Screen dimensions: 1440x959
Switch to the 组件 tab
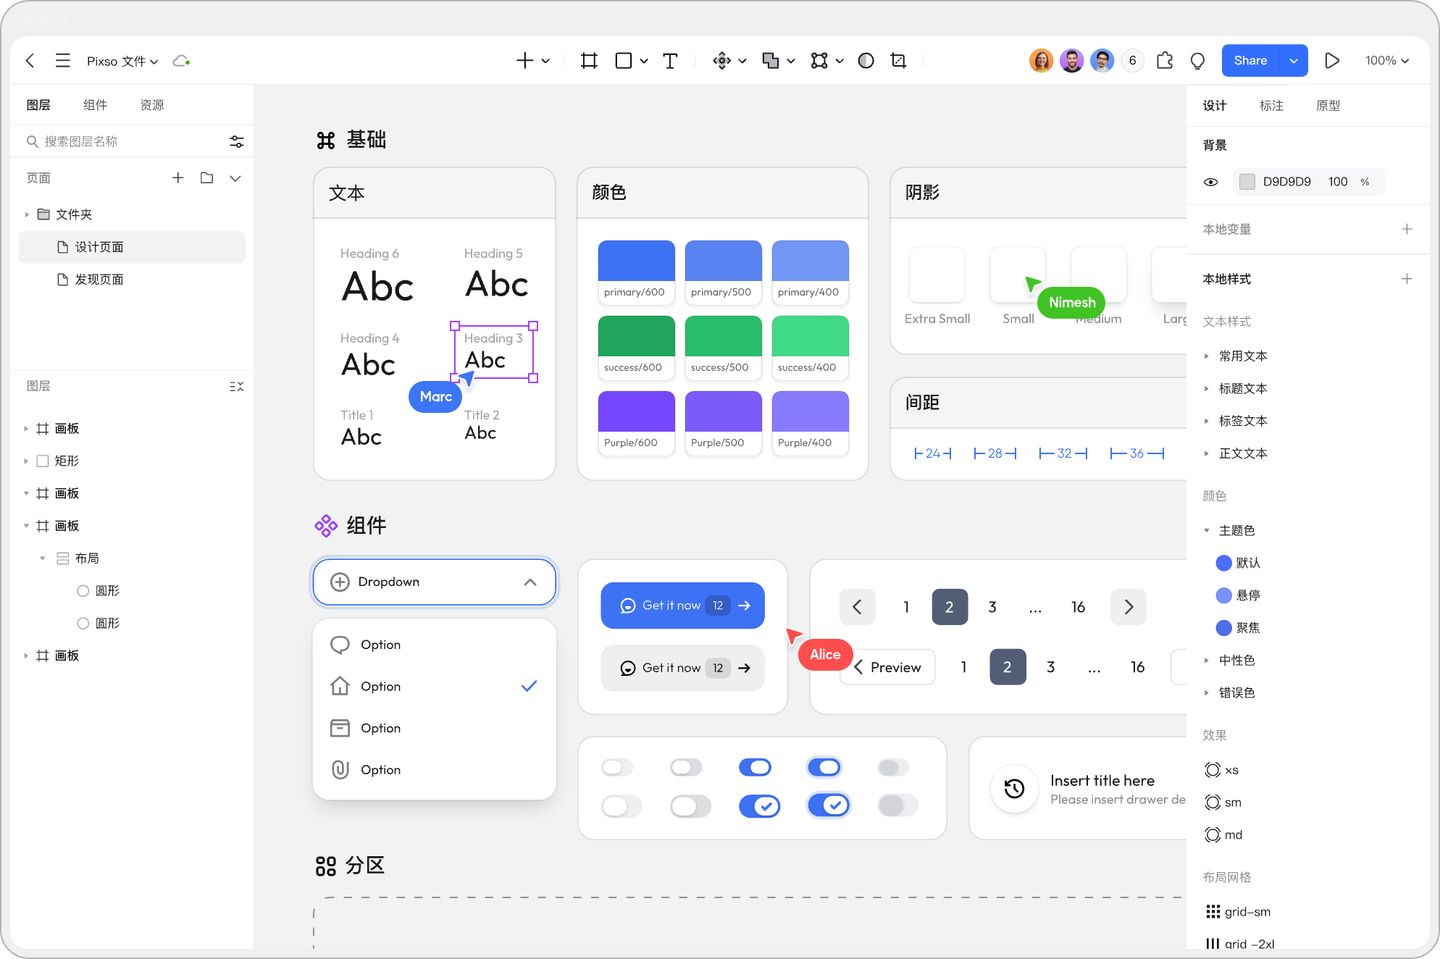coord(95,105)
